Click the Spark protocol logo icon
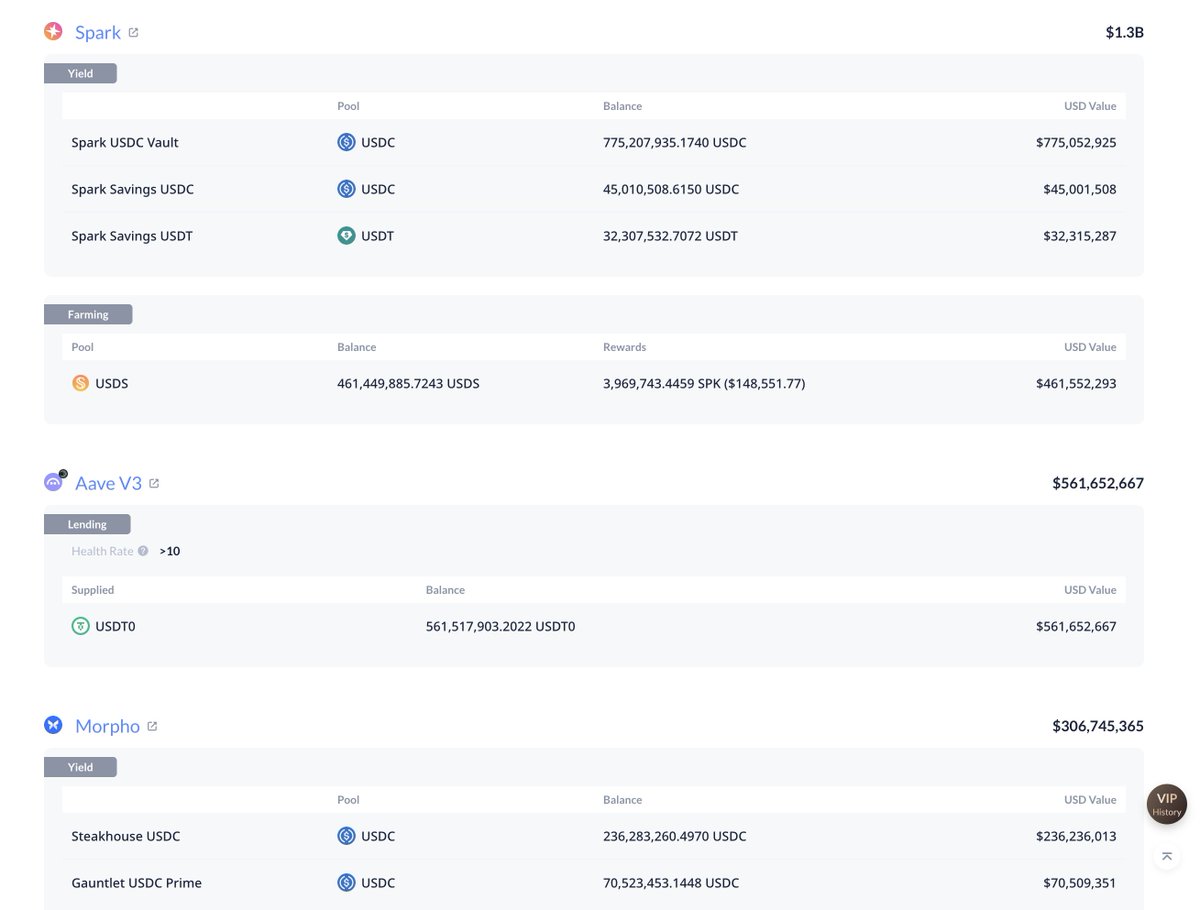Screen dimensions: 1200x910 (53, 32)
